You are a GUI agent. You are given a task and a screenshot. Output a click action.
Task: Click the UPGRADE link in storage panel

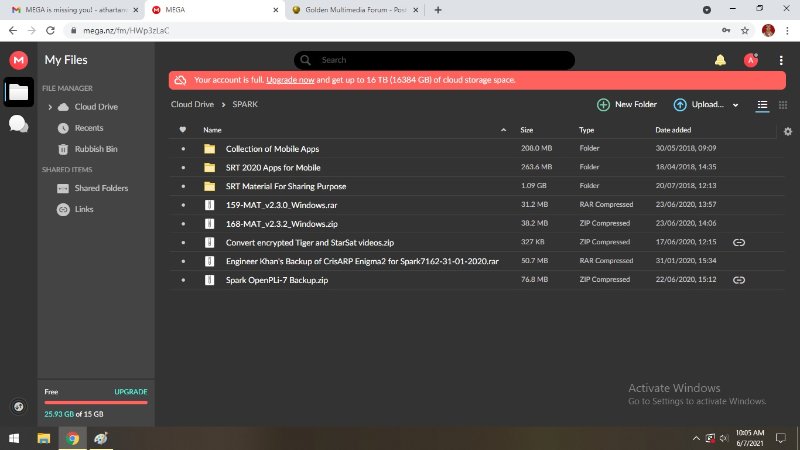pos(131,392)
